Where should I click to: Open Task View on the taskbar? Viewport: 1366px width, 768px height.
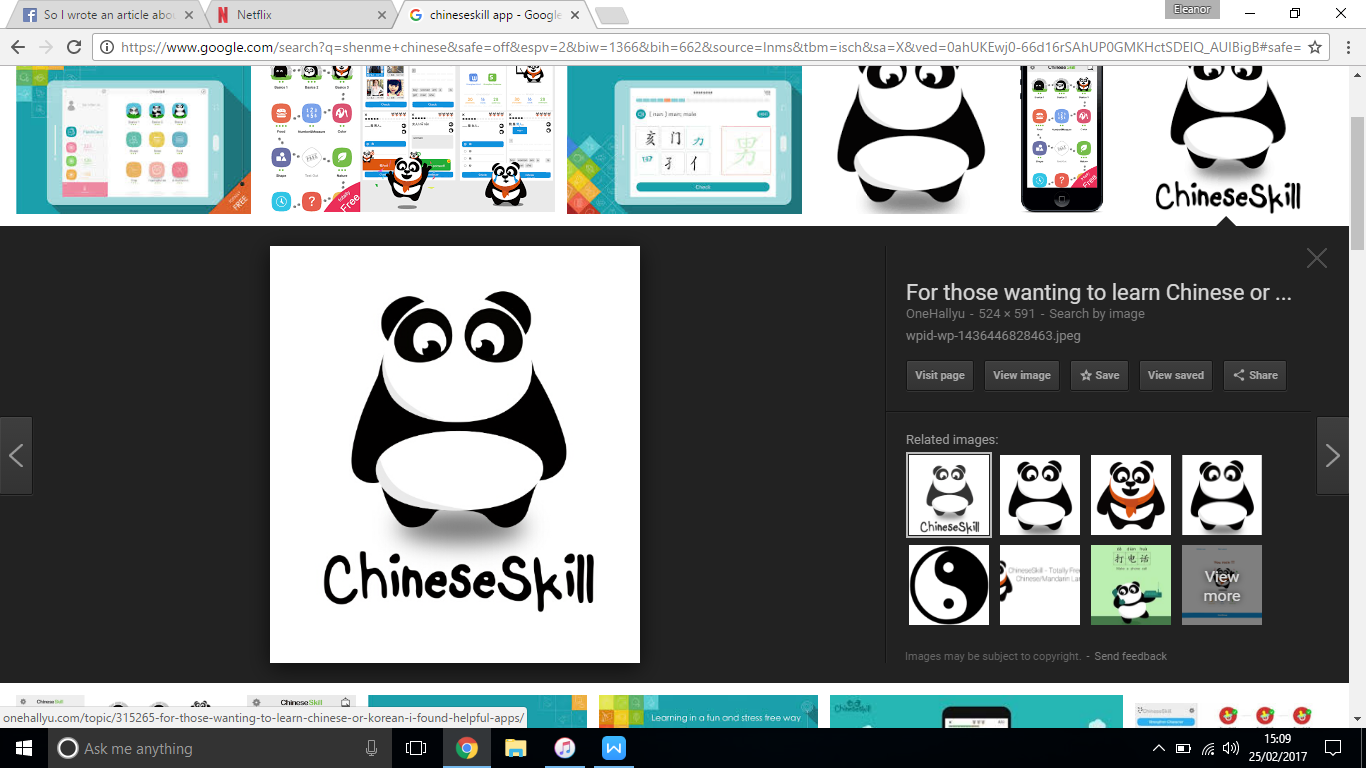[416, 748]
